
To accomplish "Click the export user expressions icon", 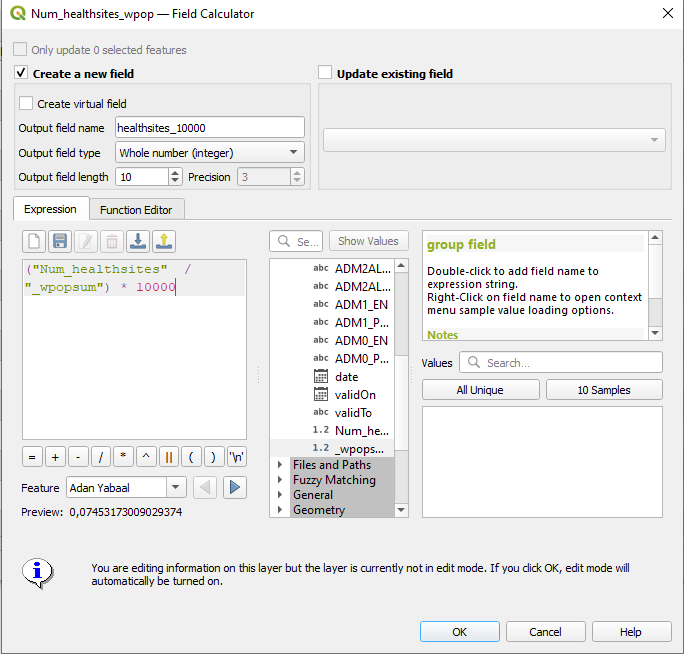I will click(164, 241).
